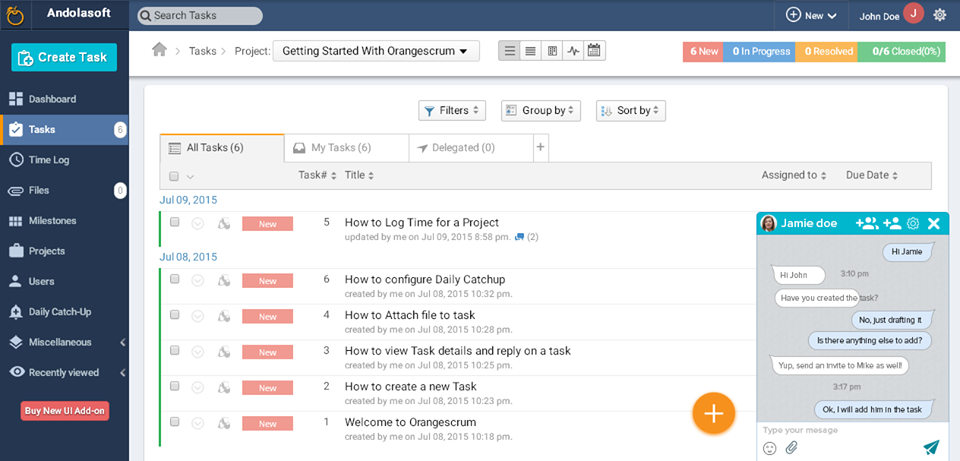The height and width of the screenshot is (461, 960).
Task: Open Projects in sidebar
Action: [64, 251]
